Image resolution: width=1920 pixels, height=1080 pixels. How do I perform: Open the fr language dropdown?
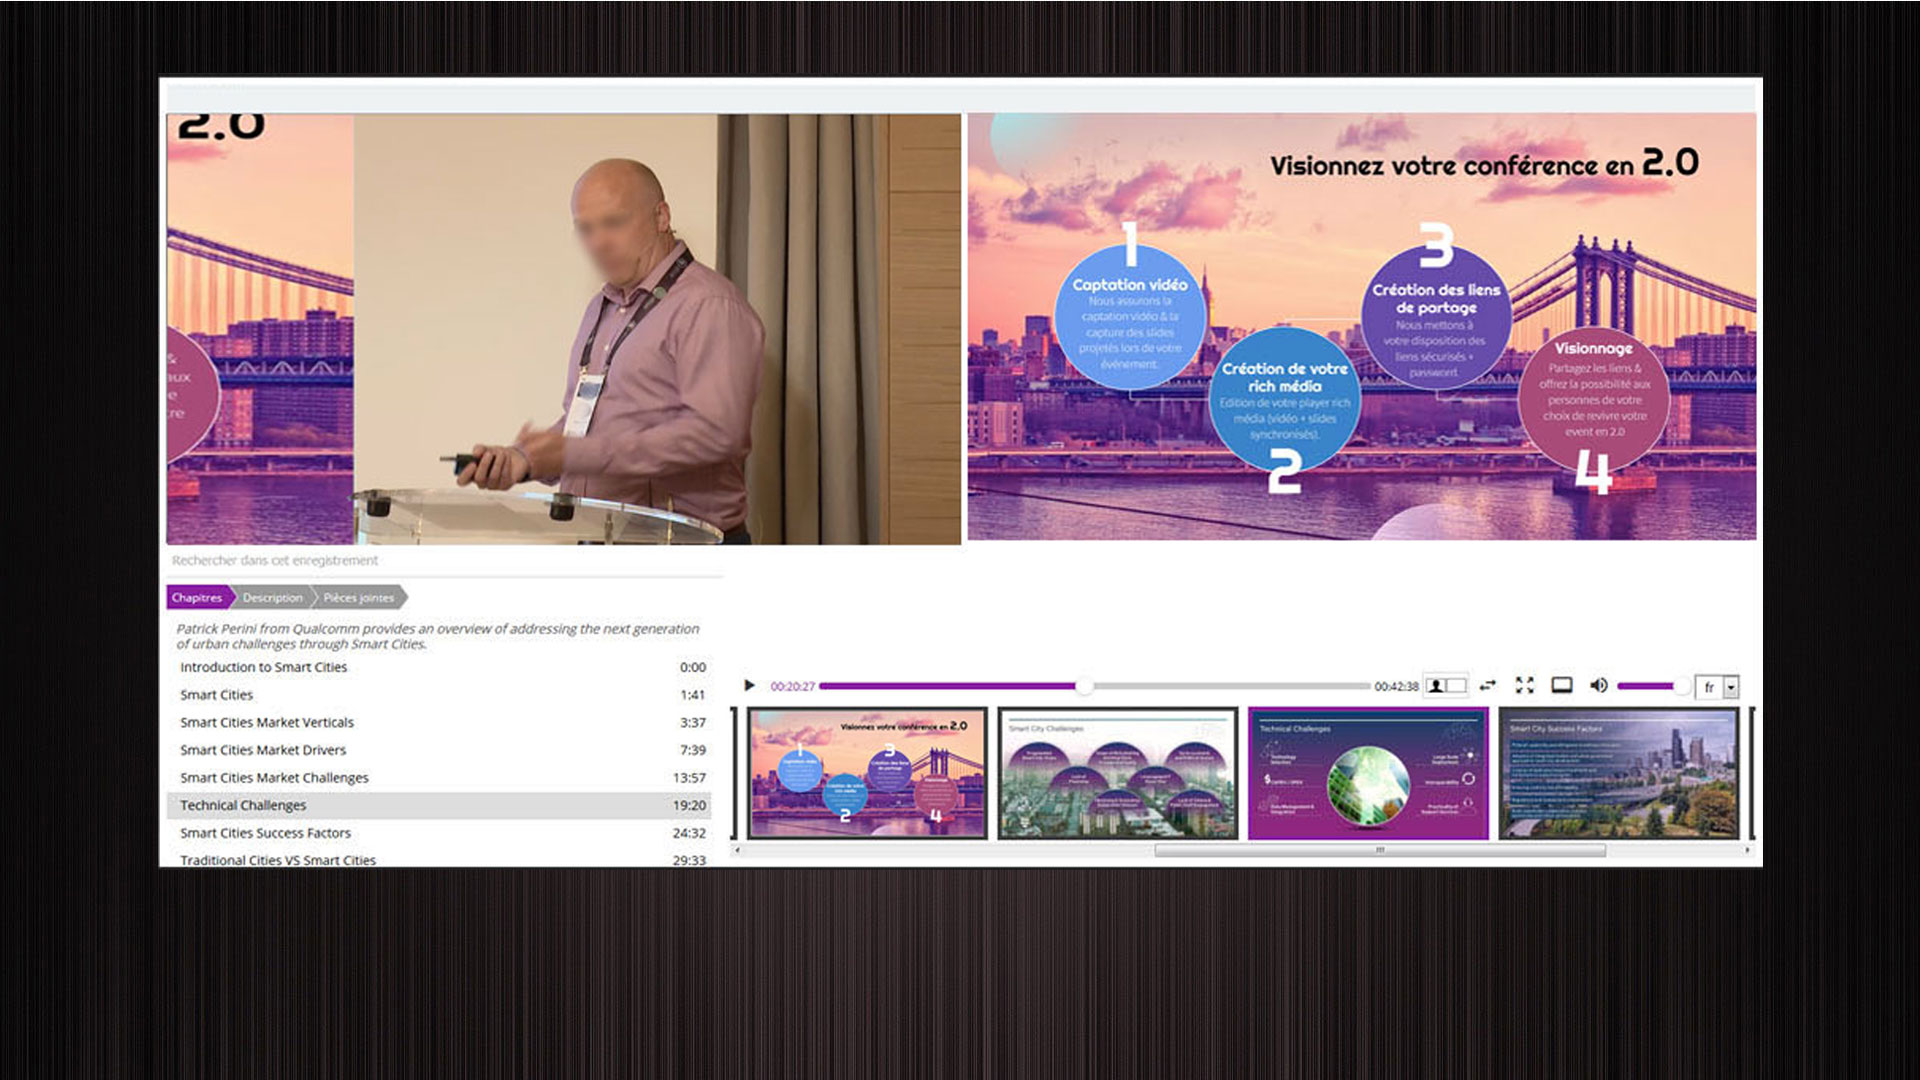coord(1713,687)
